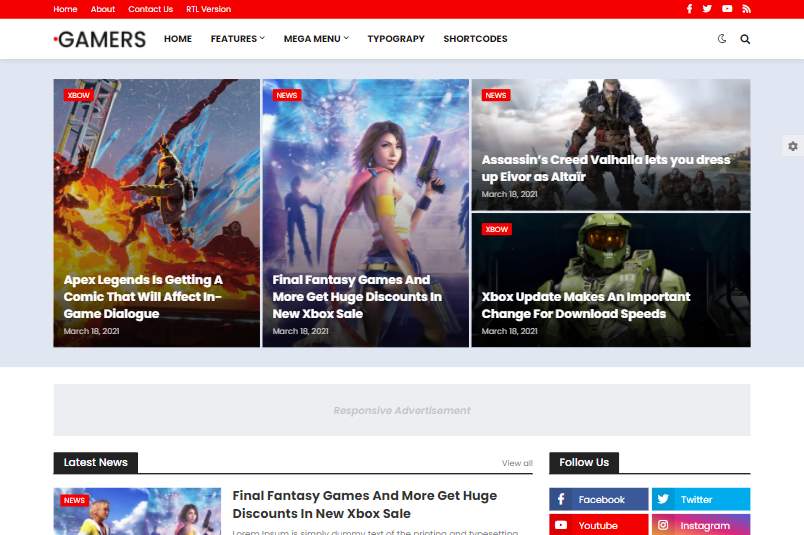Click the Youtube follow button
Image resolution: width=804 pixels, height=535 pixels.
[598, 525]
